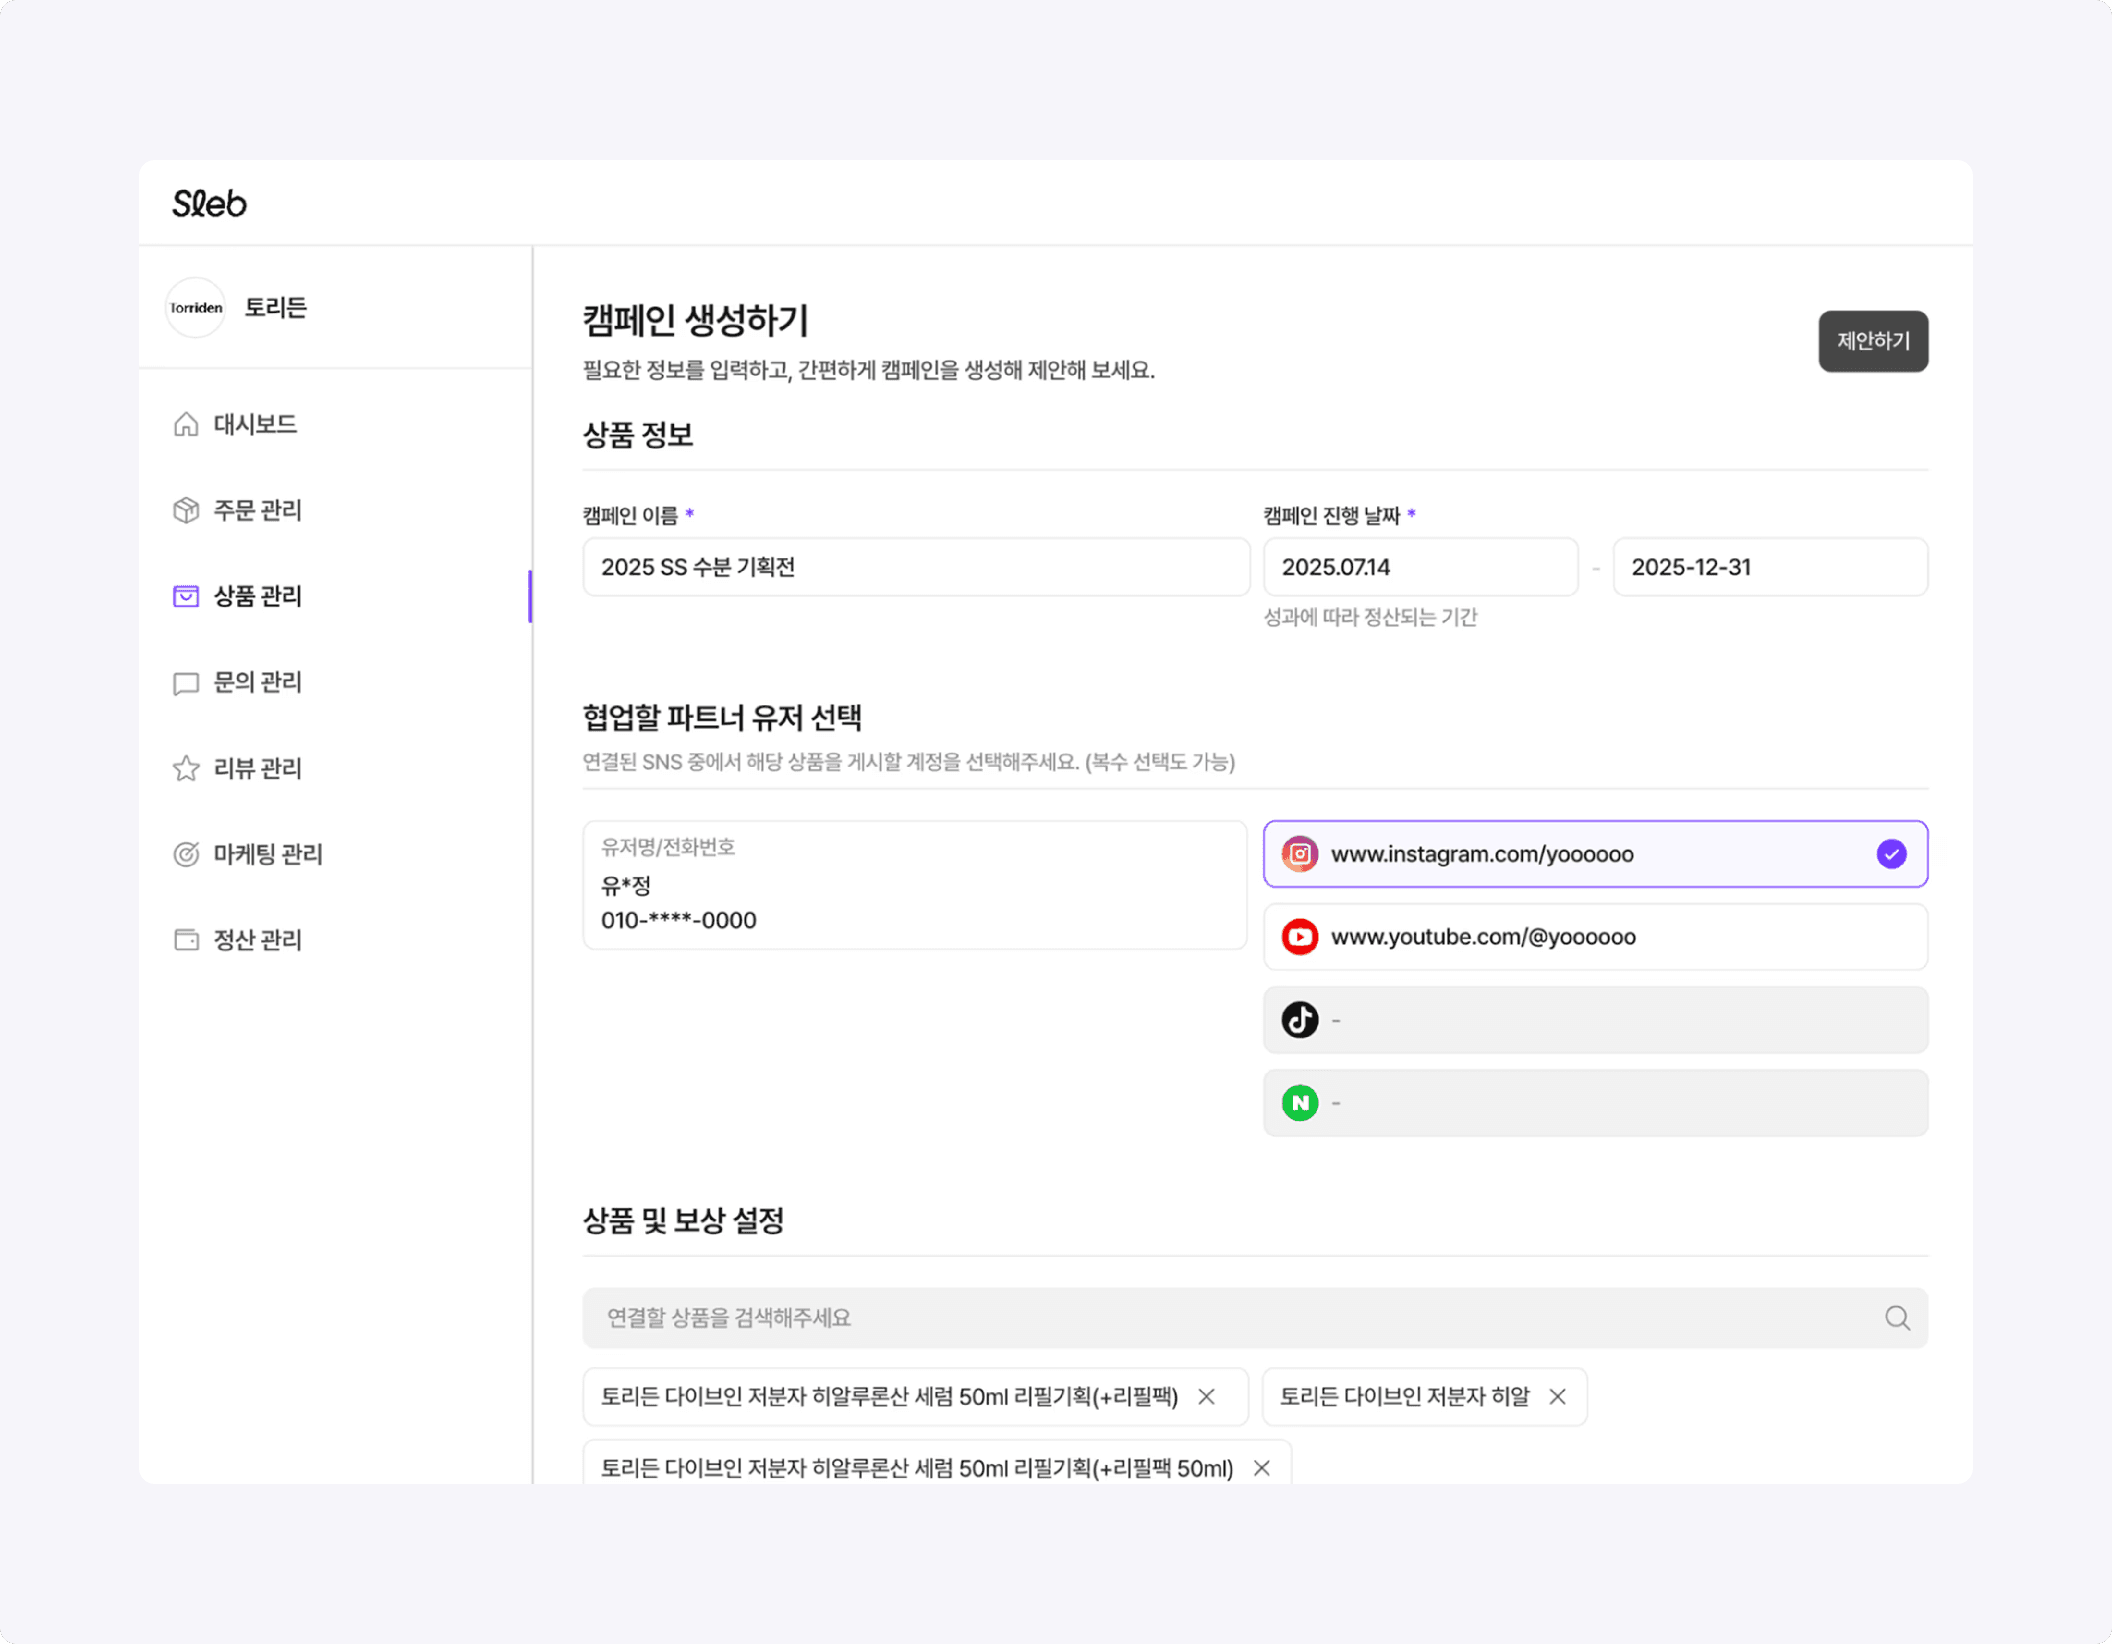
Task: Open the campaign end date 2025-12-31 picker
Action: [1769, 567]
